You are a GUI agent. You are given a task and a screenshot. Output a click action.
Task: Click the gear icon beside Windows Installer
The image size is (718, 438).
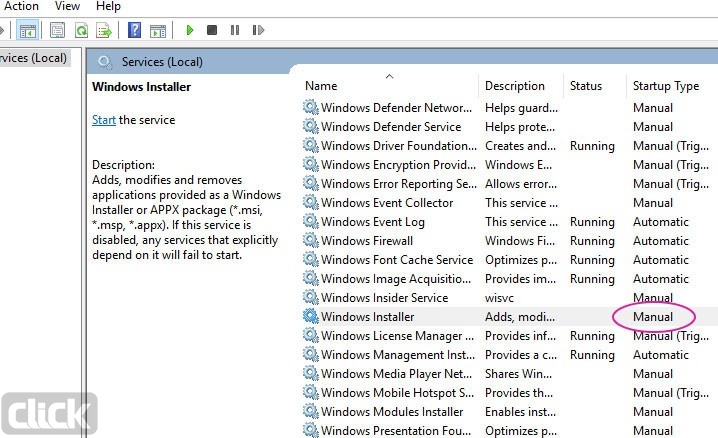click(x=310, y=316)
